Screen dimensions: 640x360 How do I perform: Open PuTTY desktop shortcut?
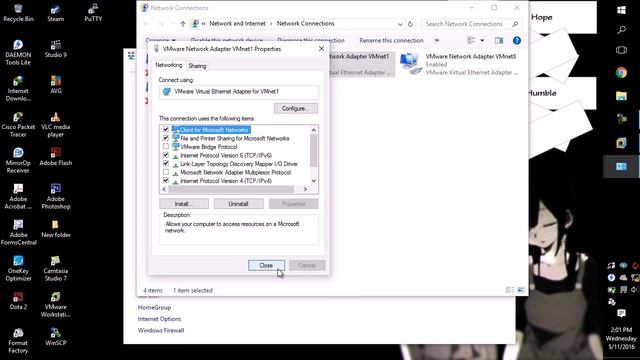pos(93,13)
